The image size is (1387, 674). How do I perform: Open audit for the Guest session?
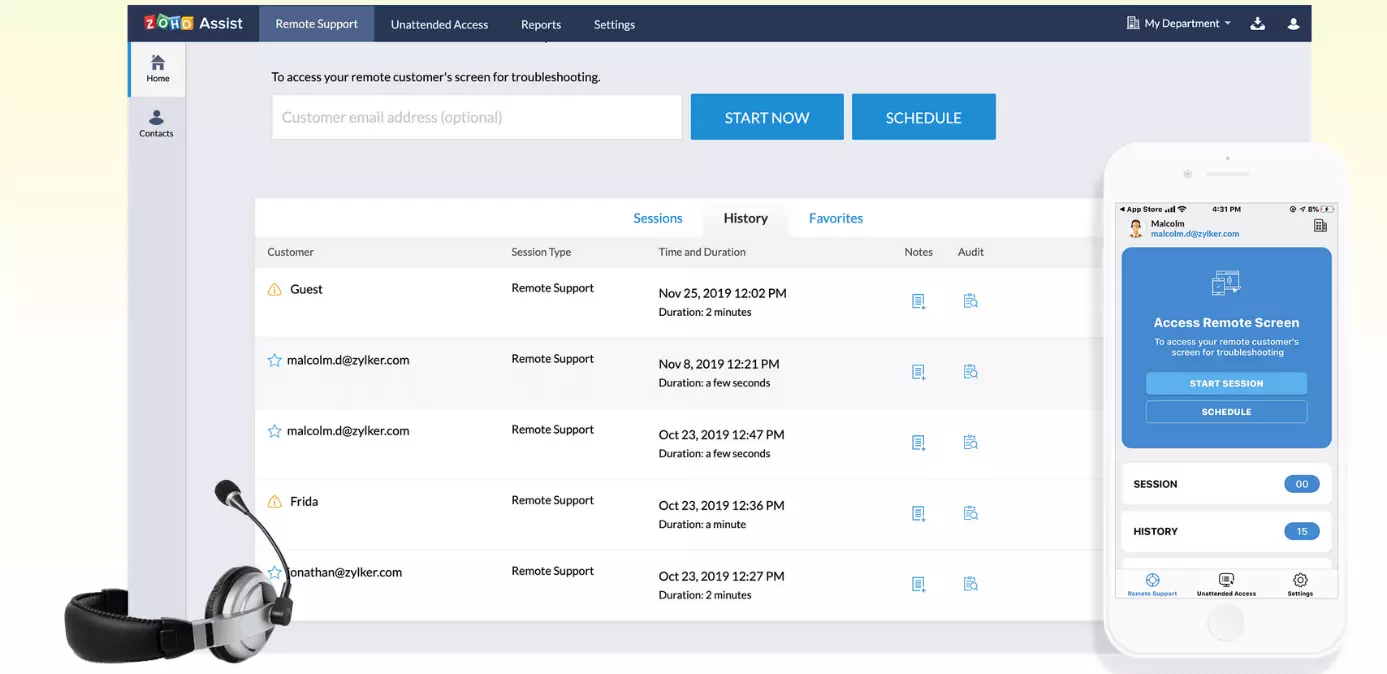[x=970, y=301]
